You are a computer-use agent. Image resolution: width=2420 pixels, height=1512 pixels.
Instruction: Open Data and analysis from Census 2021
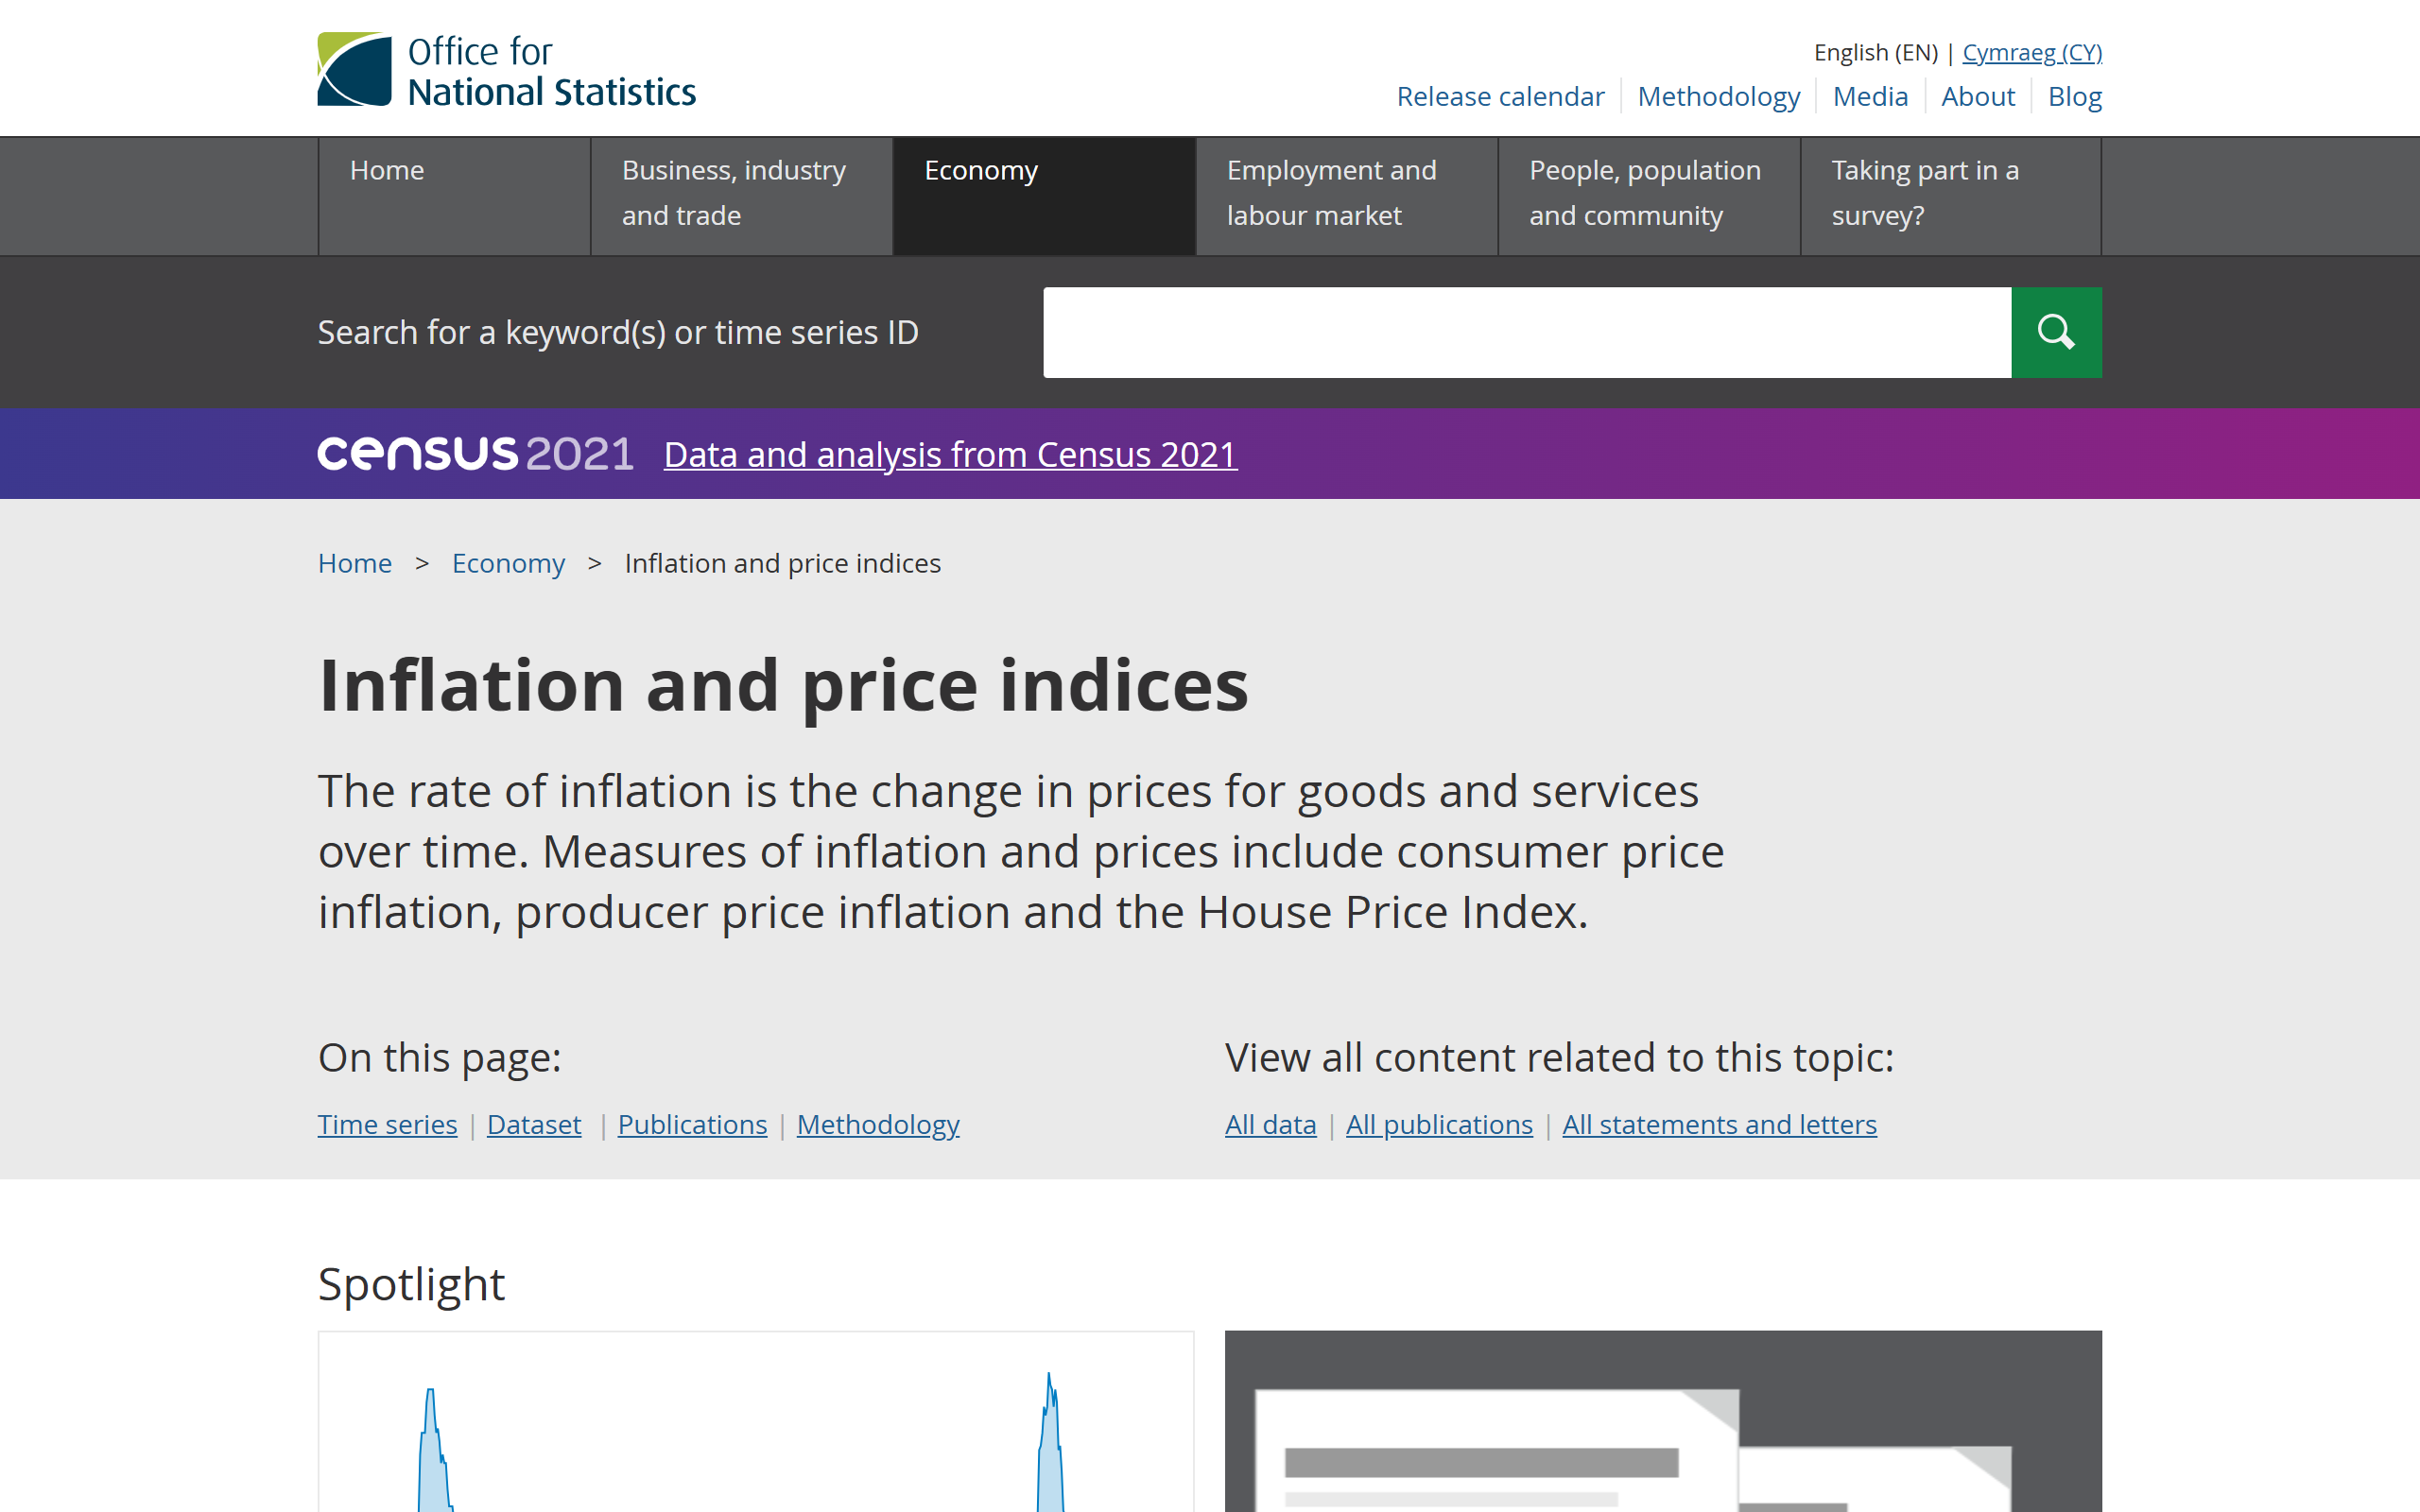pos(950,455)
